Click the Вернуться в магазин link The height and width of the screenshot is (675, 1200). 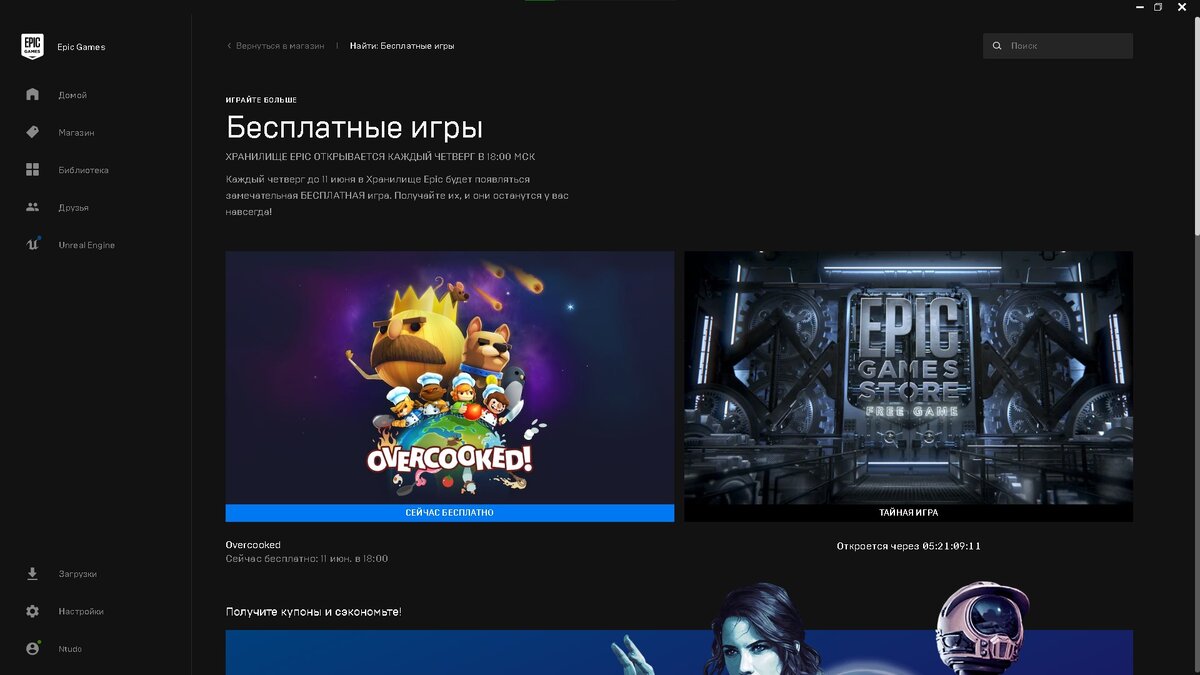click(280, 46)
